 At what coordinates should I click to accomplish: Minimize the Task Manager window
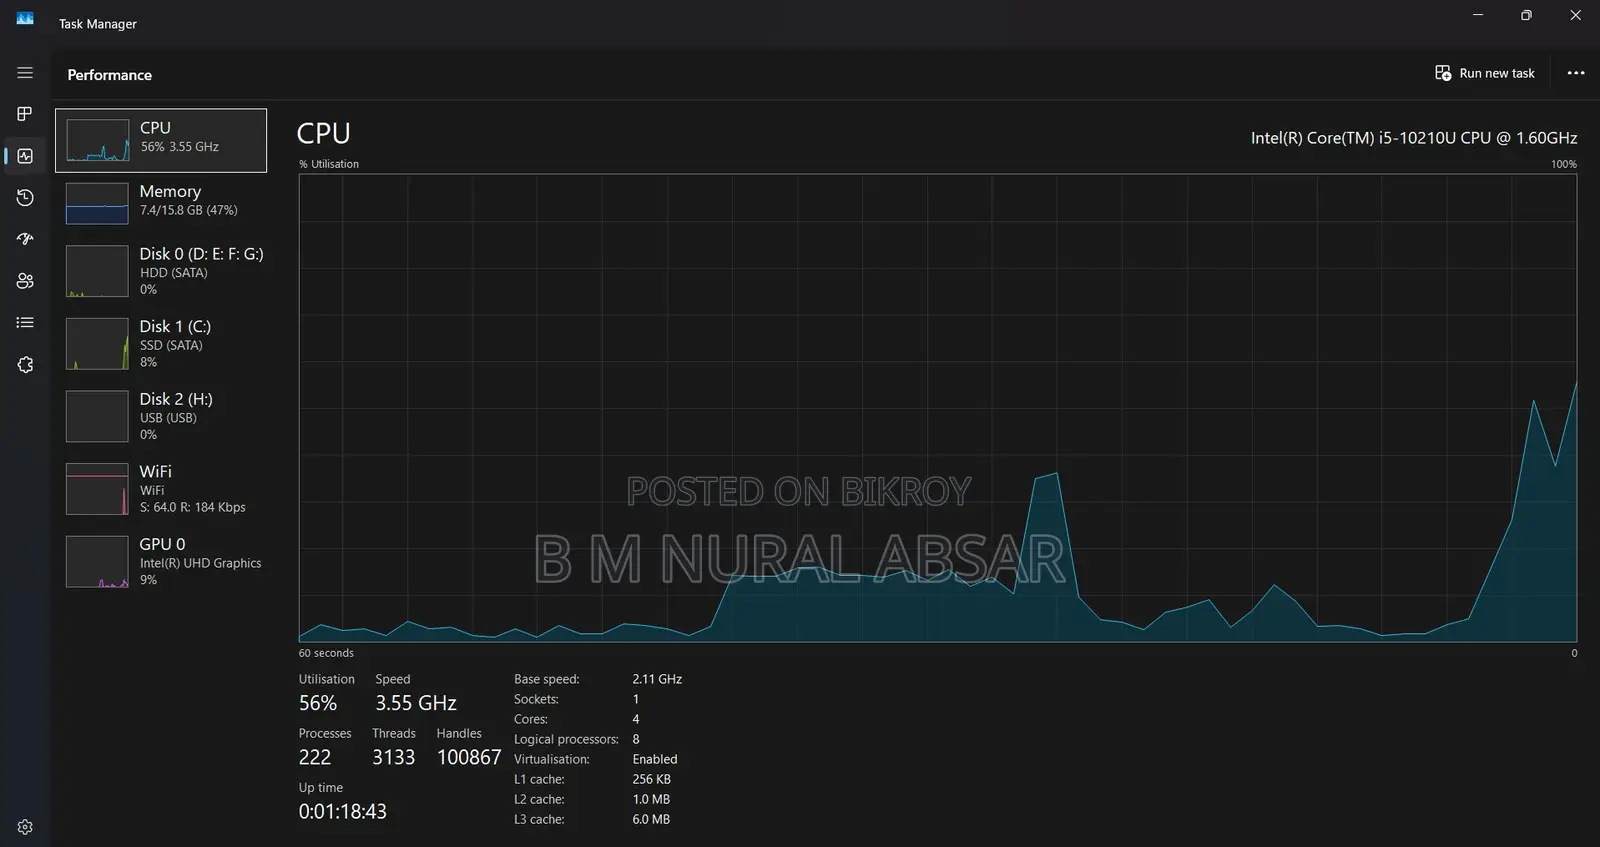(1478, 15)
